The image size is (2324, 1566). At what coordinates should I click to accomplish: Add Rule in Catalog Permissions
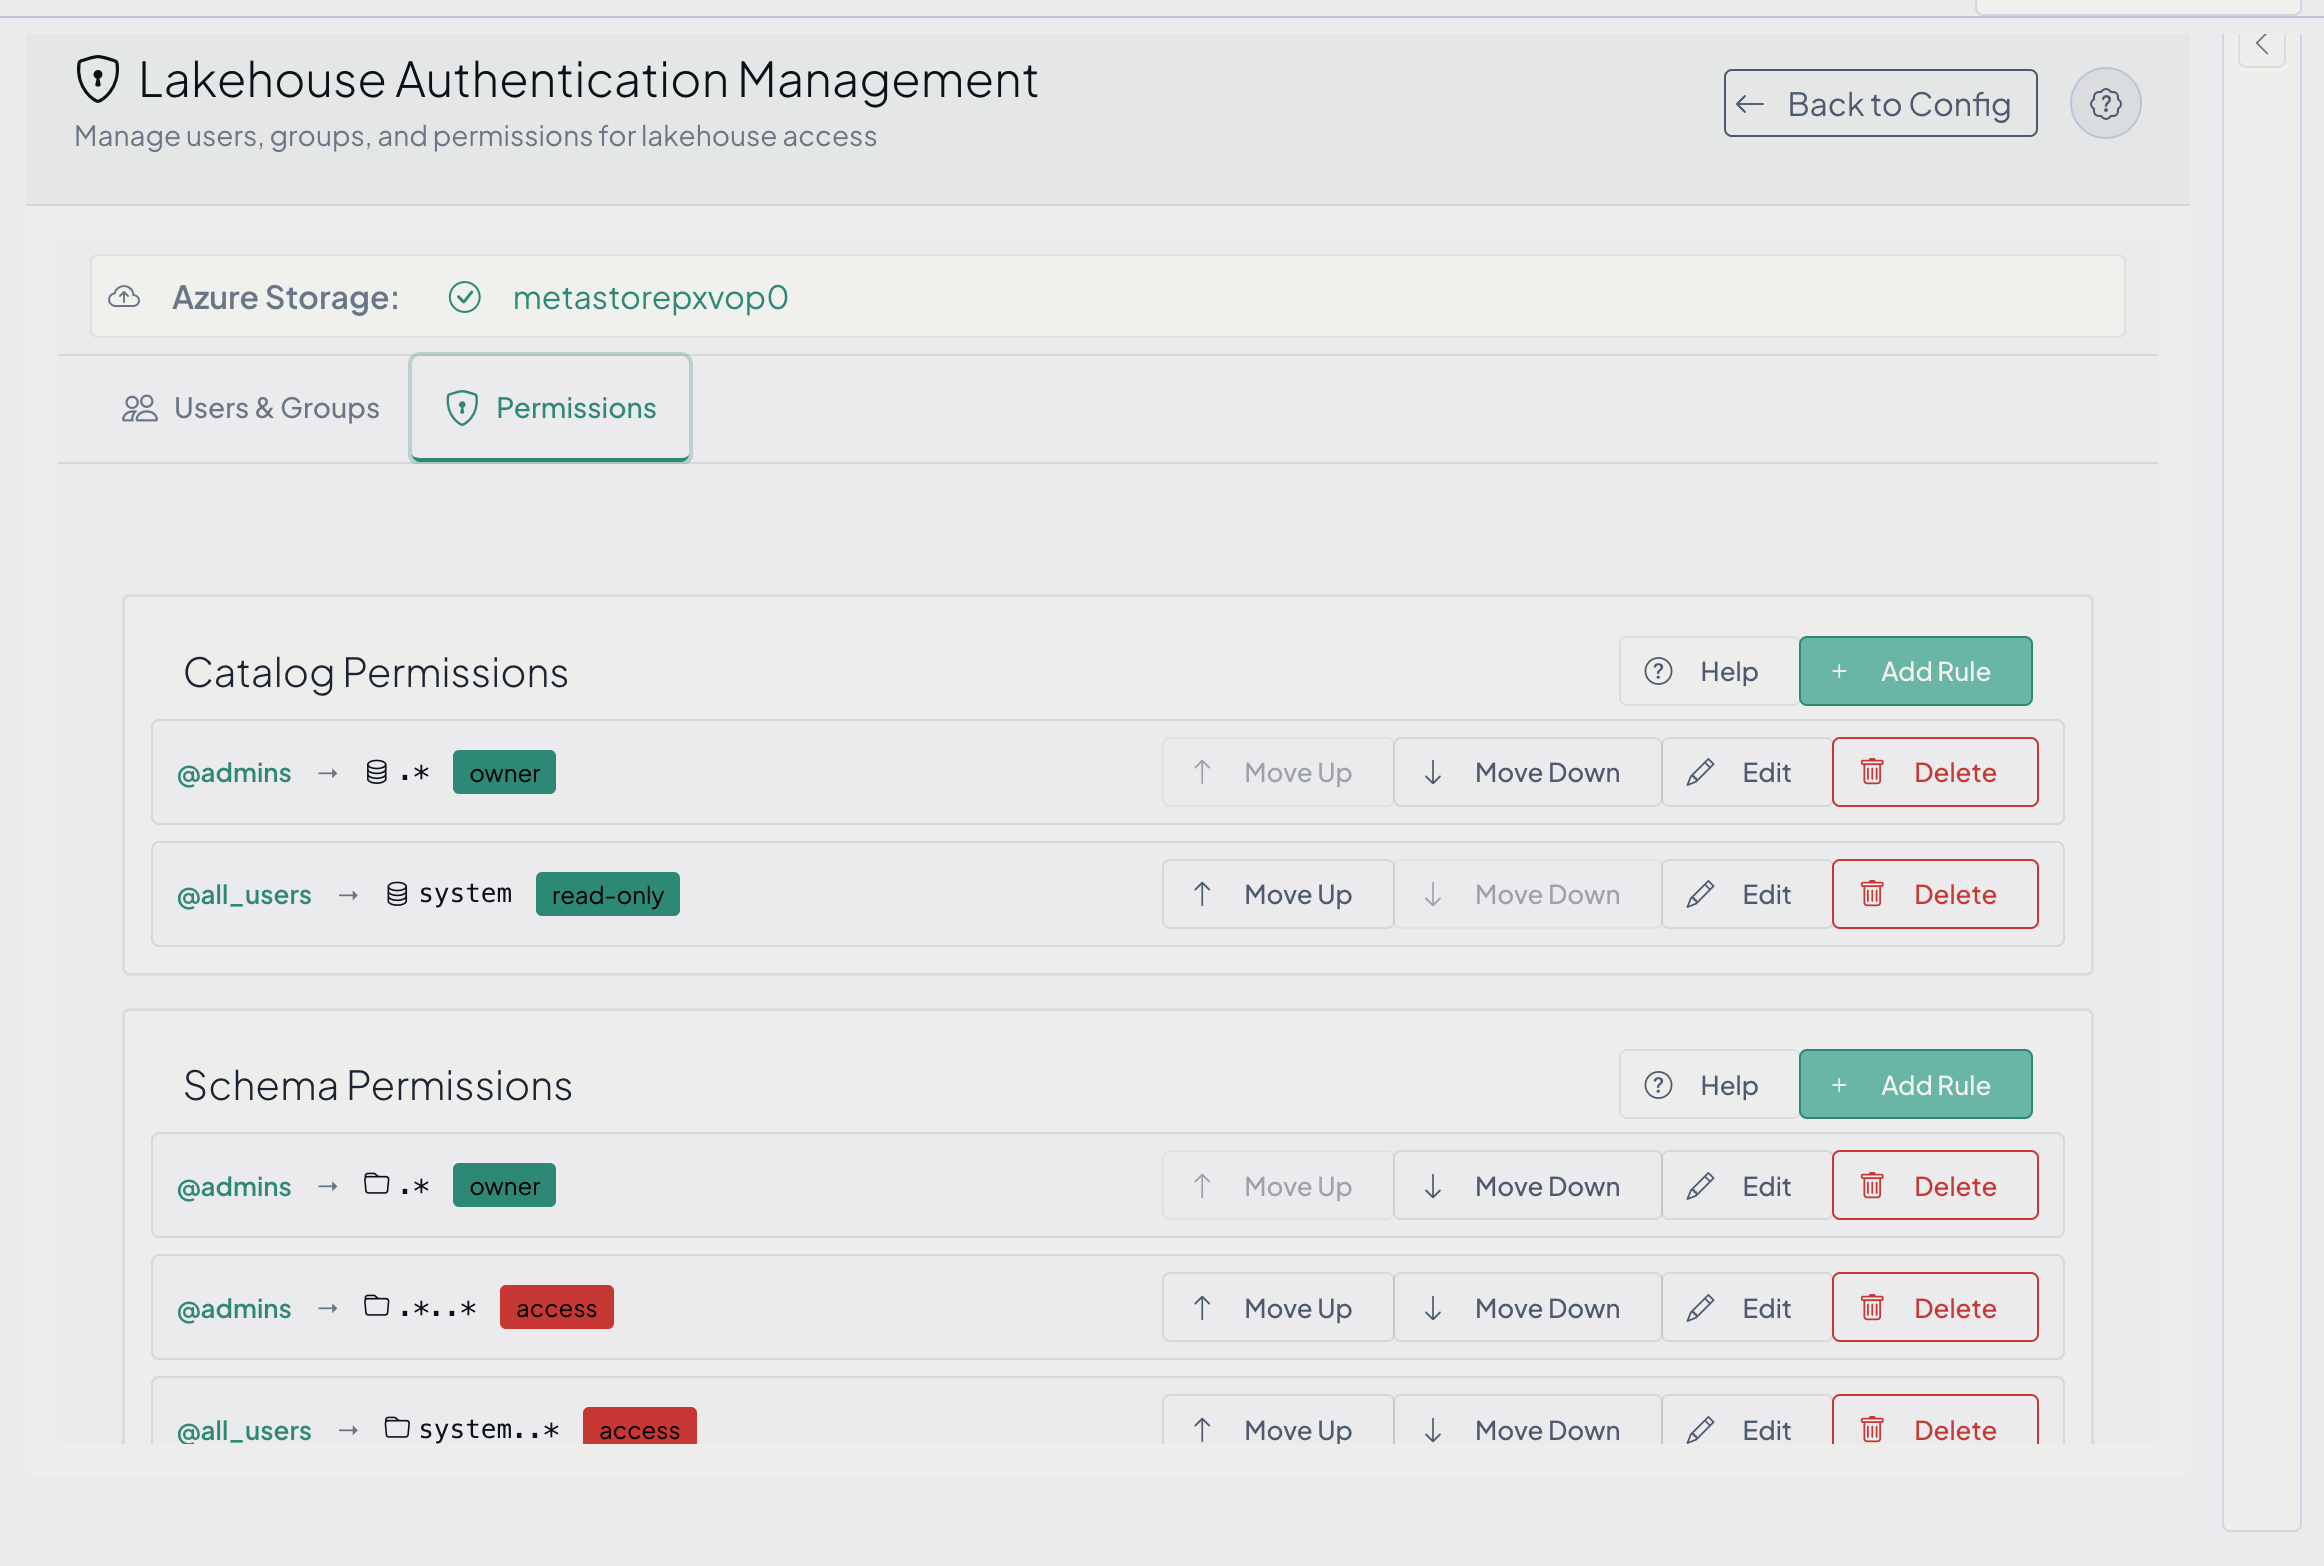click(x=1915, y=671)
